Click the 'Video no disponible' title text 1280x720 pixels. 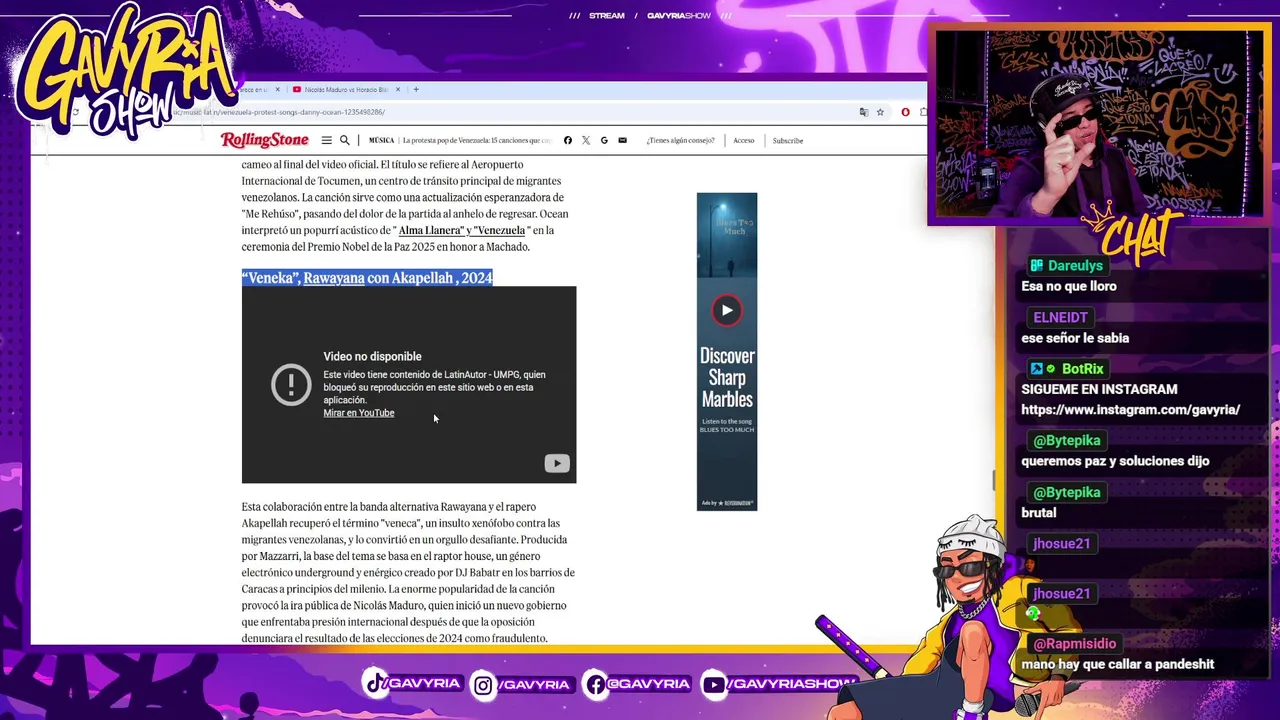[372, 356]
